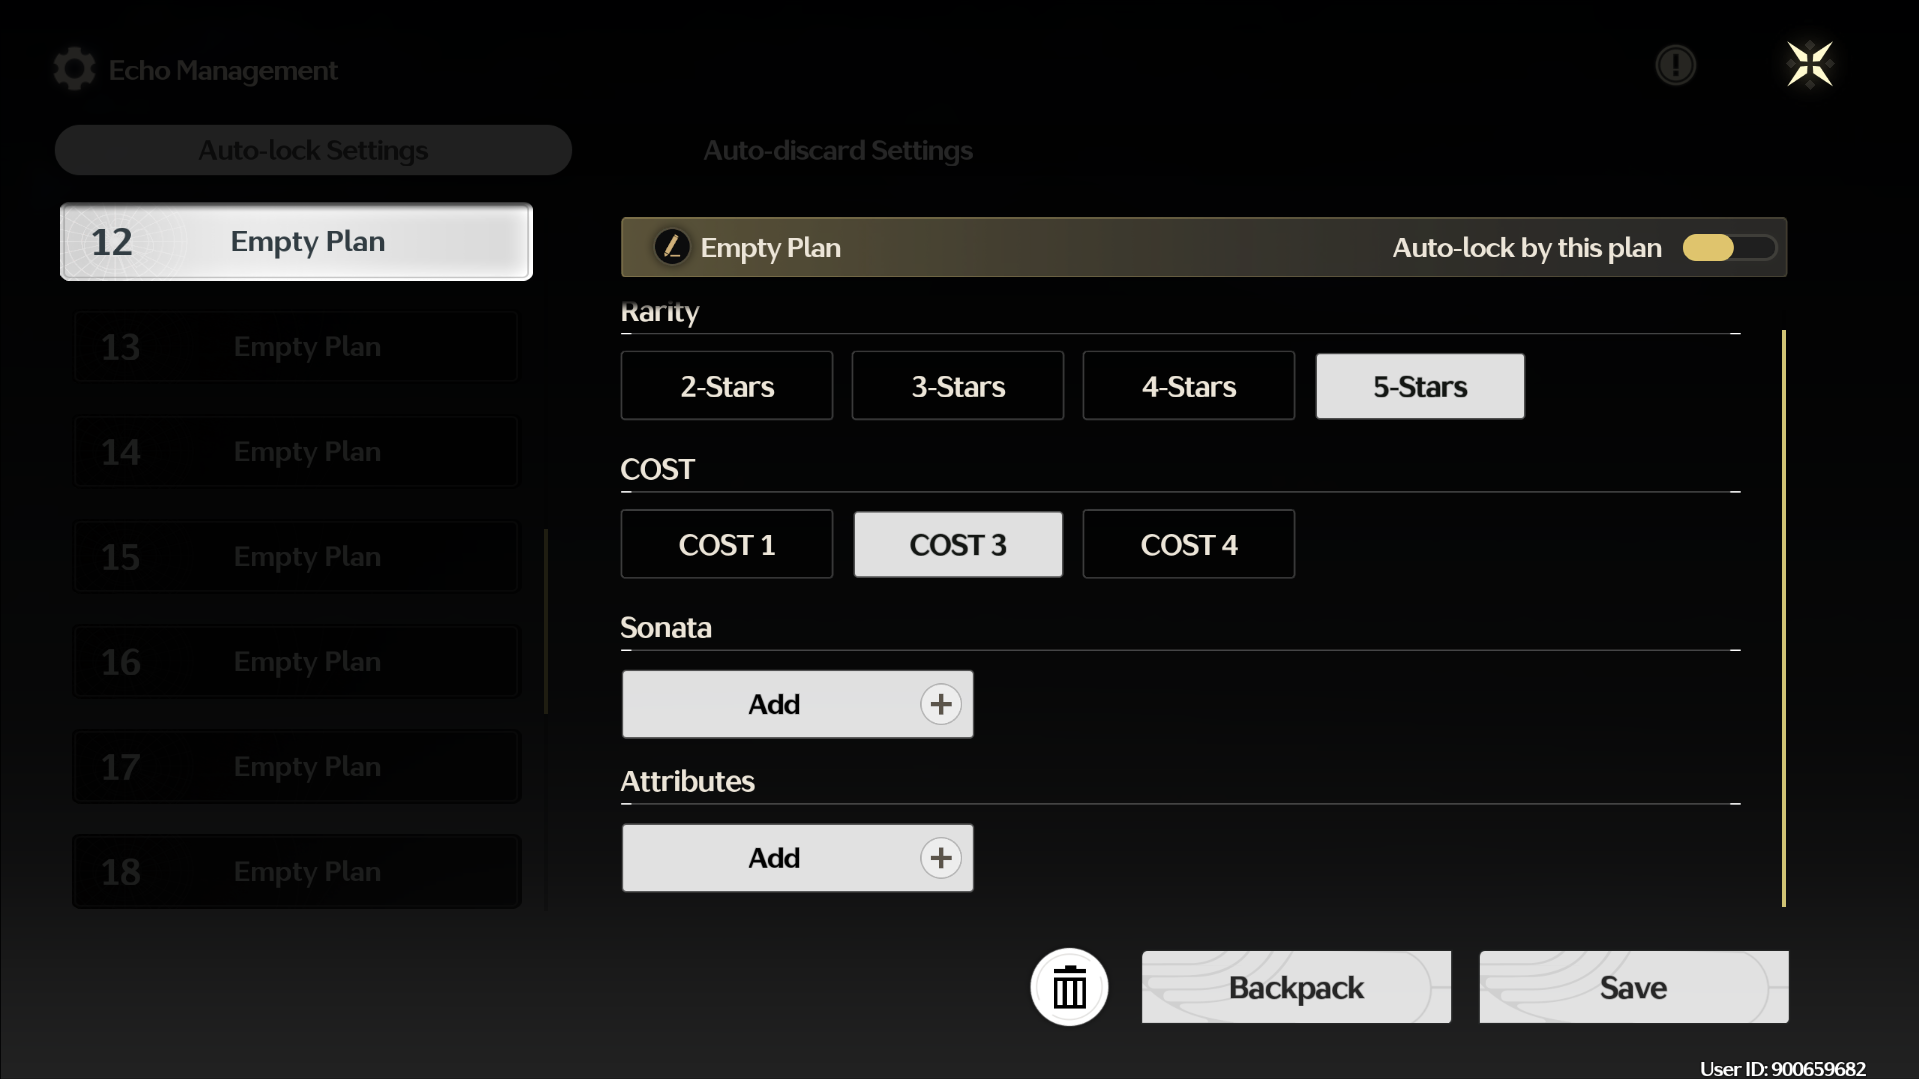Click the trash can delete plan icon
Image resolution: width=1919 pixels, height=1079 pixels.
pyautogui.click(x=1069, y=987)
